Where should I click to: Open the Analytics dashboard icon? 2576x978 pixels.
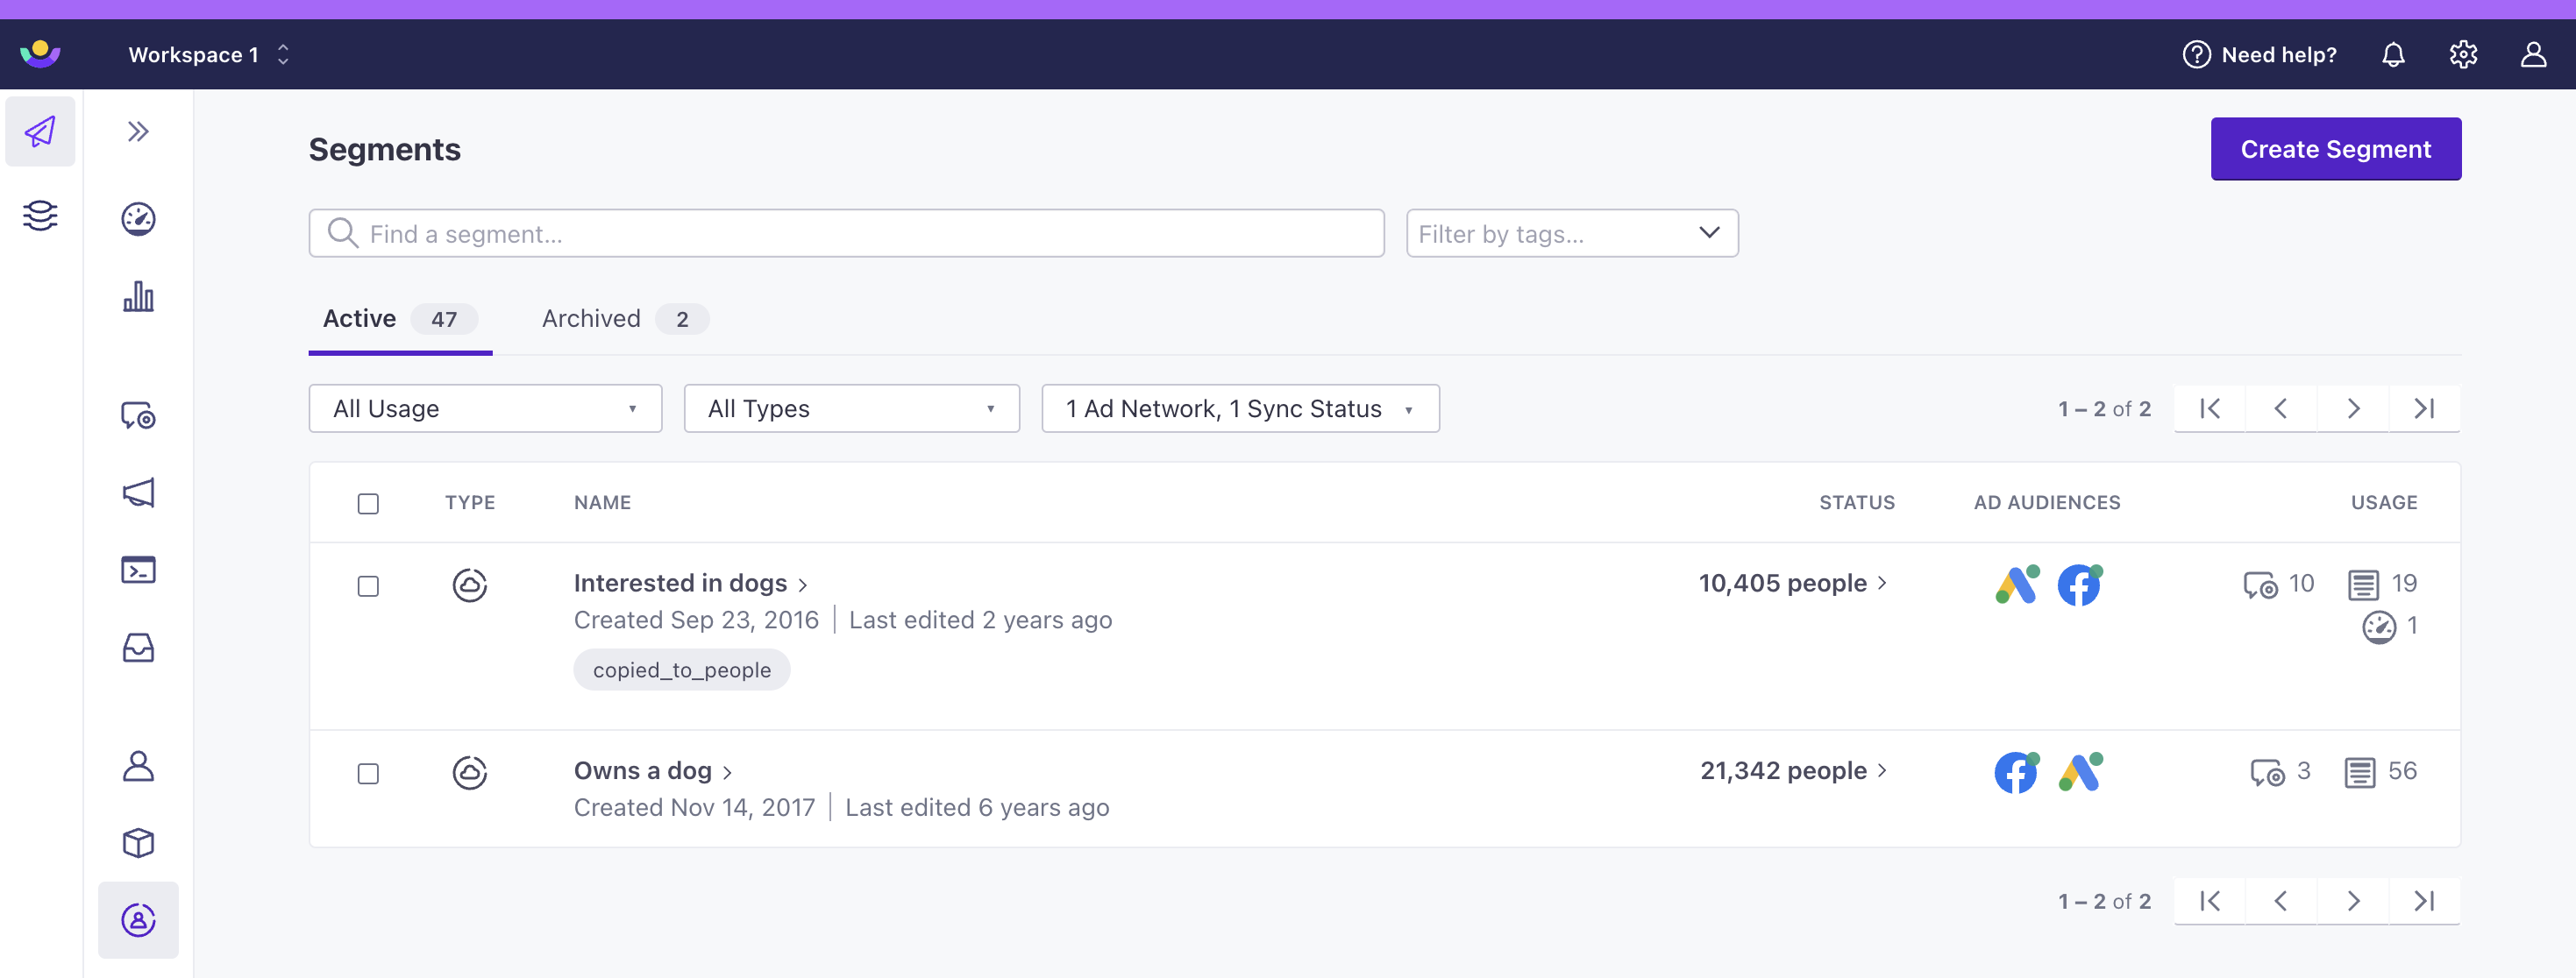[x=139, y=297]
